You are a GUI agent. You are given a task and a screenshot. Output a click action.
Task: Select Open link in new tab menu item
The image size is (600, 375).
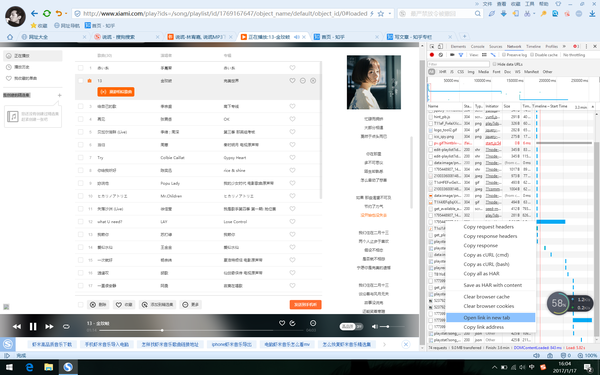pyautogui.click(x=491, y=318)
